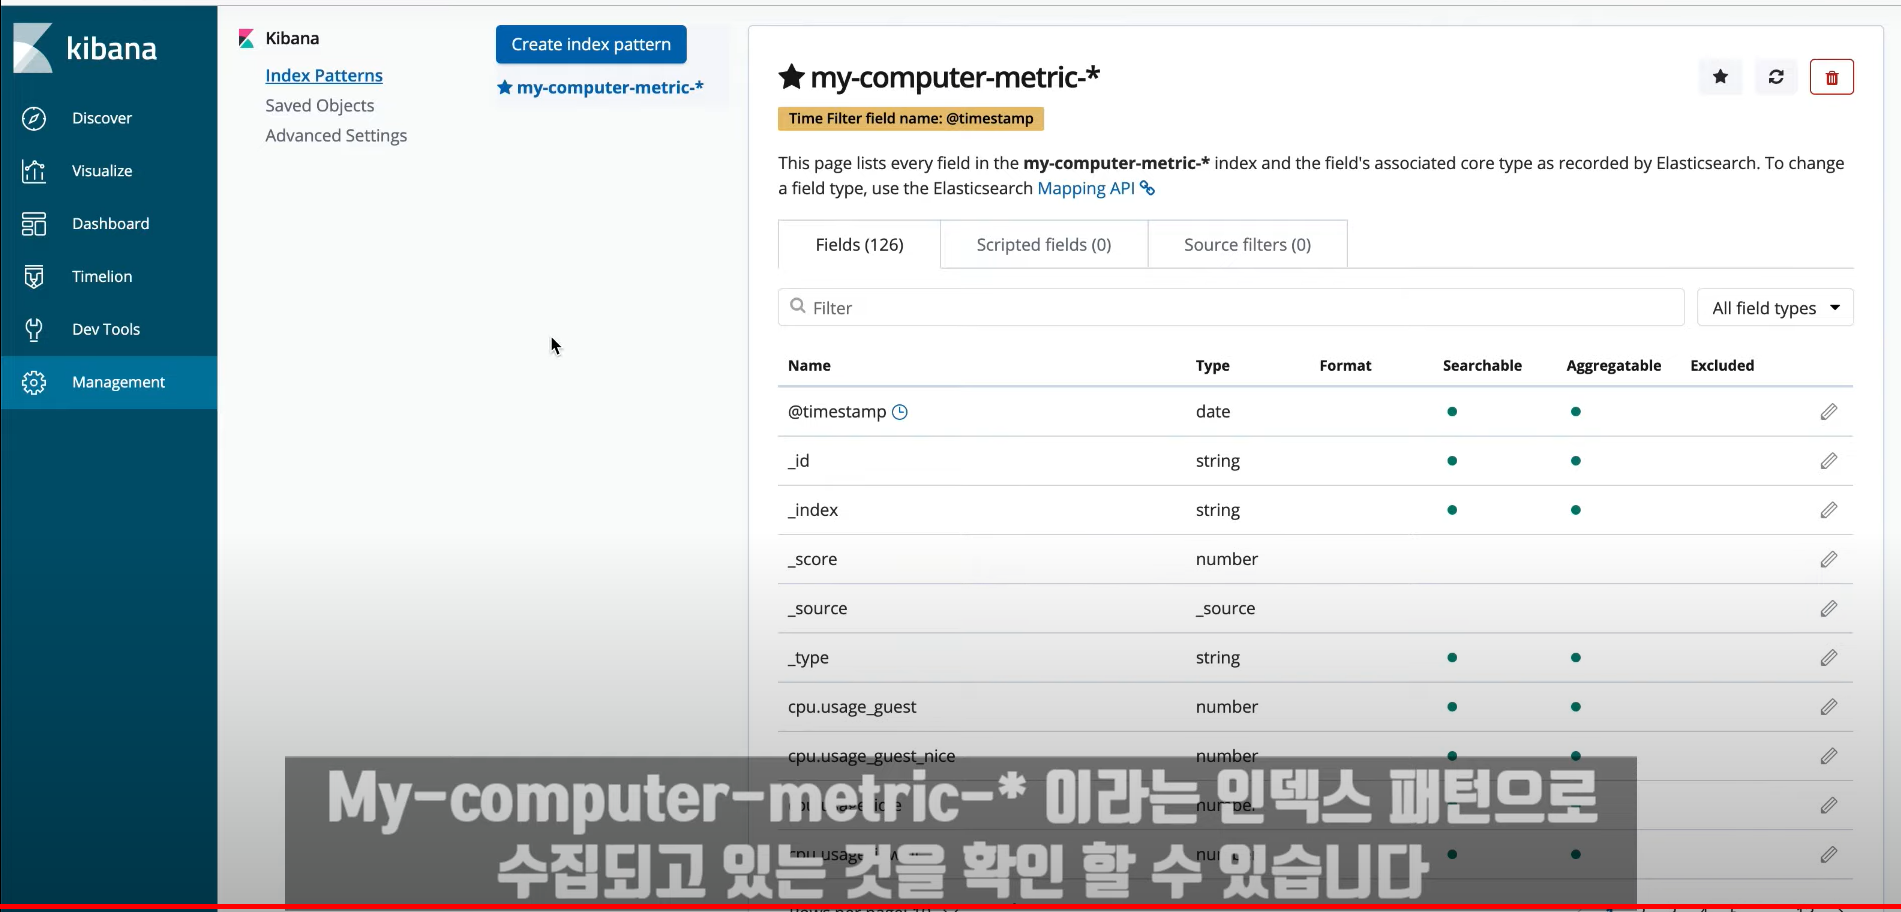The height and width of the screenshot is (912, 1901).
Task: Edit the cpu.usage_guest_nice field pencil
Action: point(1829,756)
